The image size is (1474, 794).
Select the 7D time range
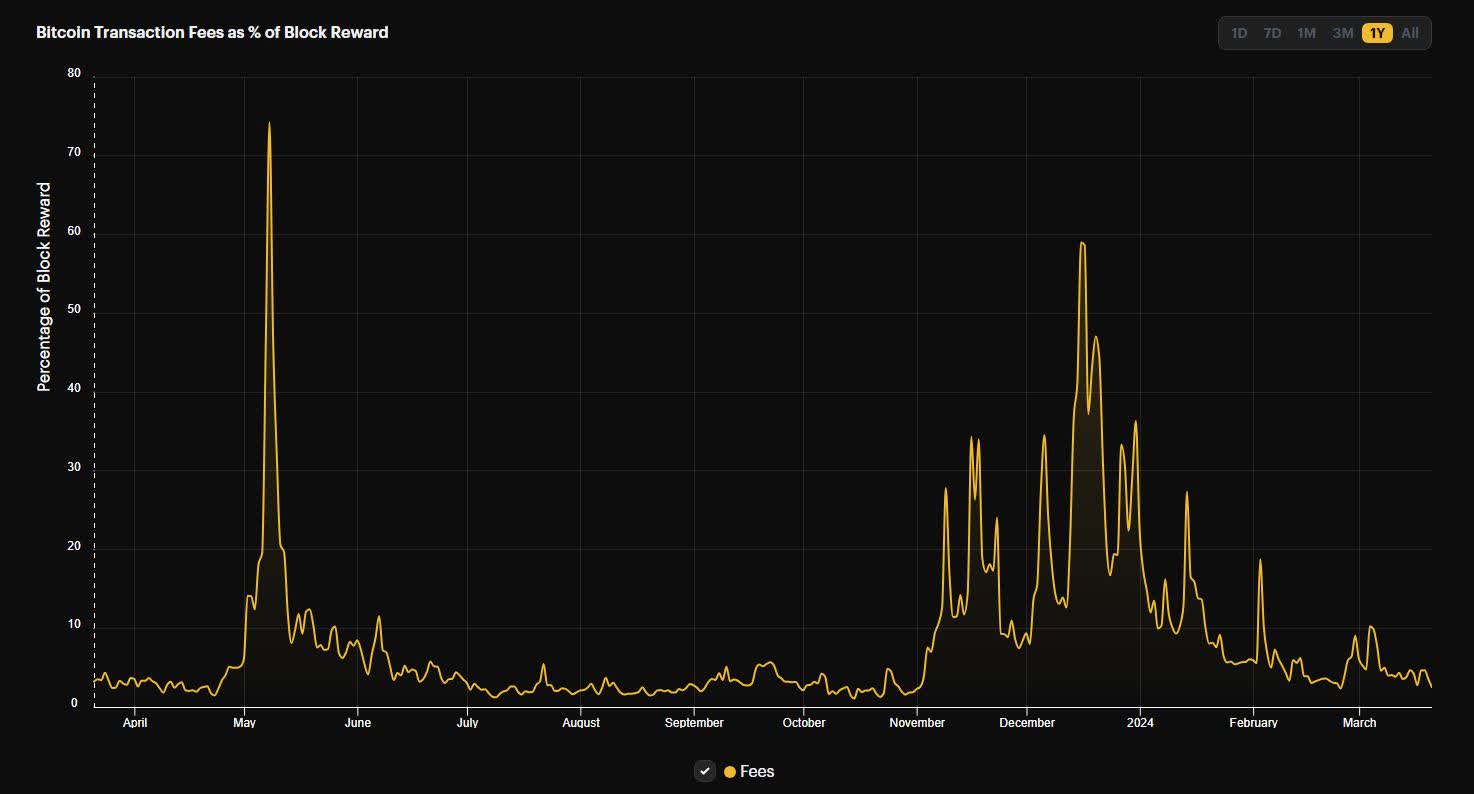point(1272,33)
